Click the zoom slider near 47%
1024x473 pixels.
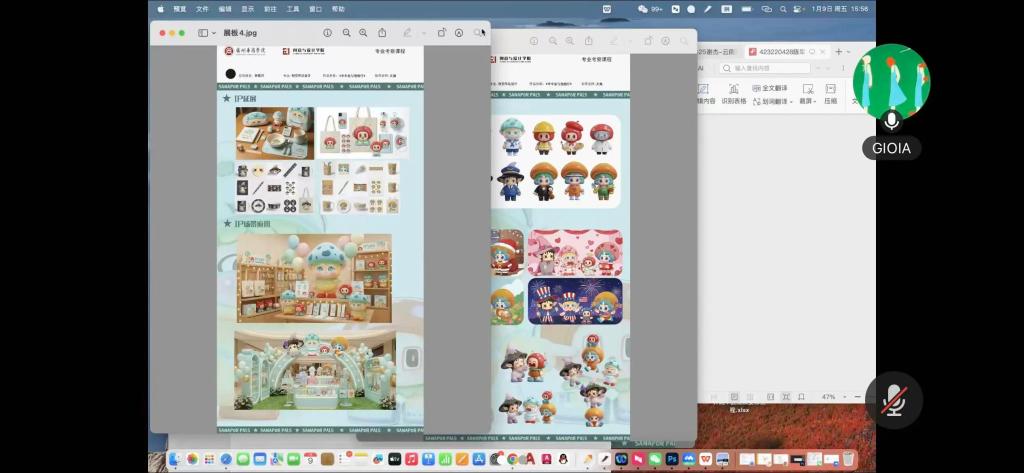click(x=856, y=397)
